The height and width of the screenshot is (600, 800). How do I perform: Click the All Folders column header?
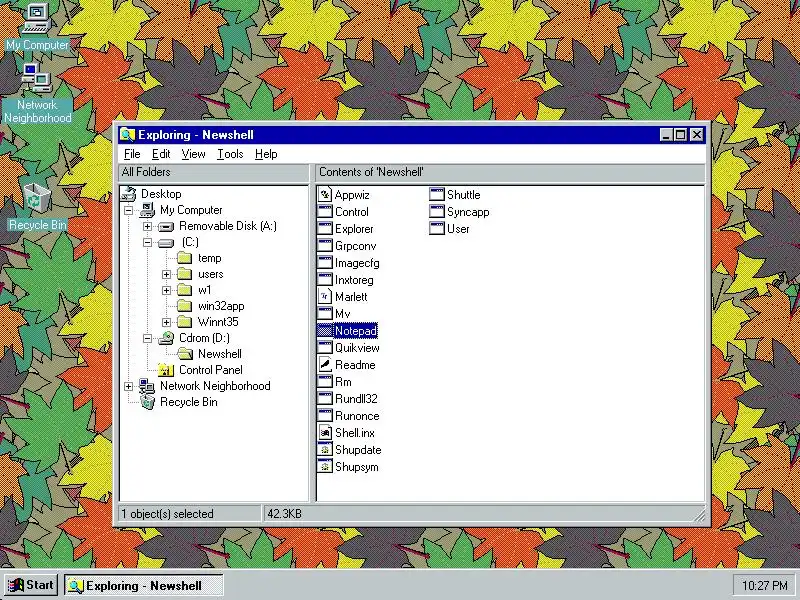pyautogui.click(x=214, y=172)
